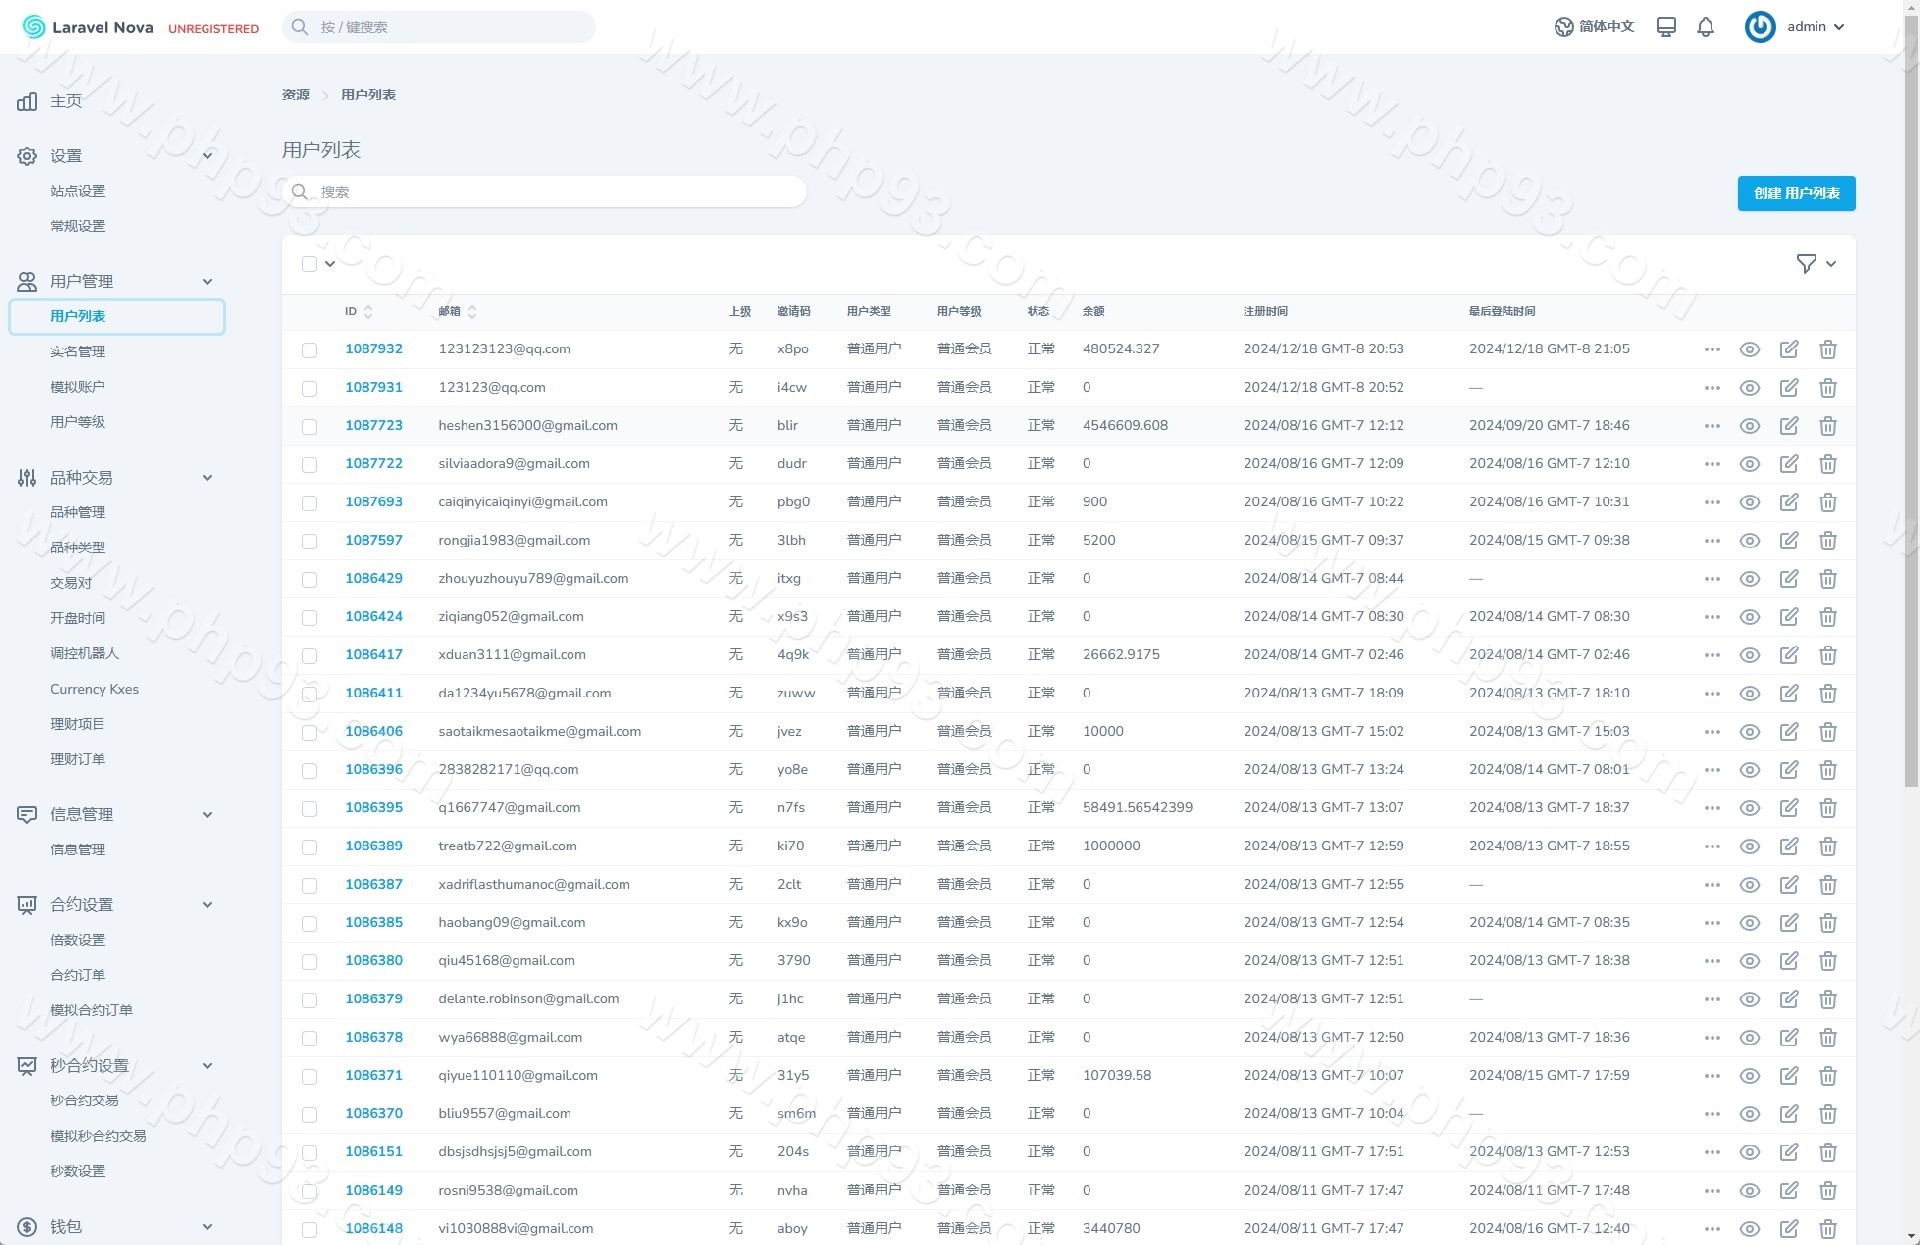Tick the checkbox for user 1086429
Screen dimensions: 1920x1245
coord(309,579)
